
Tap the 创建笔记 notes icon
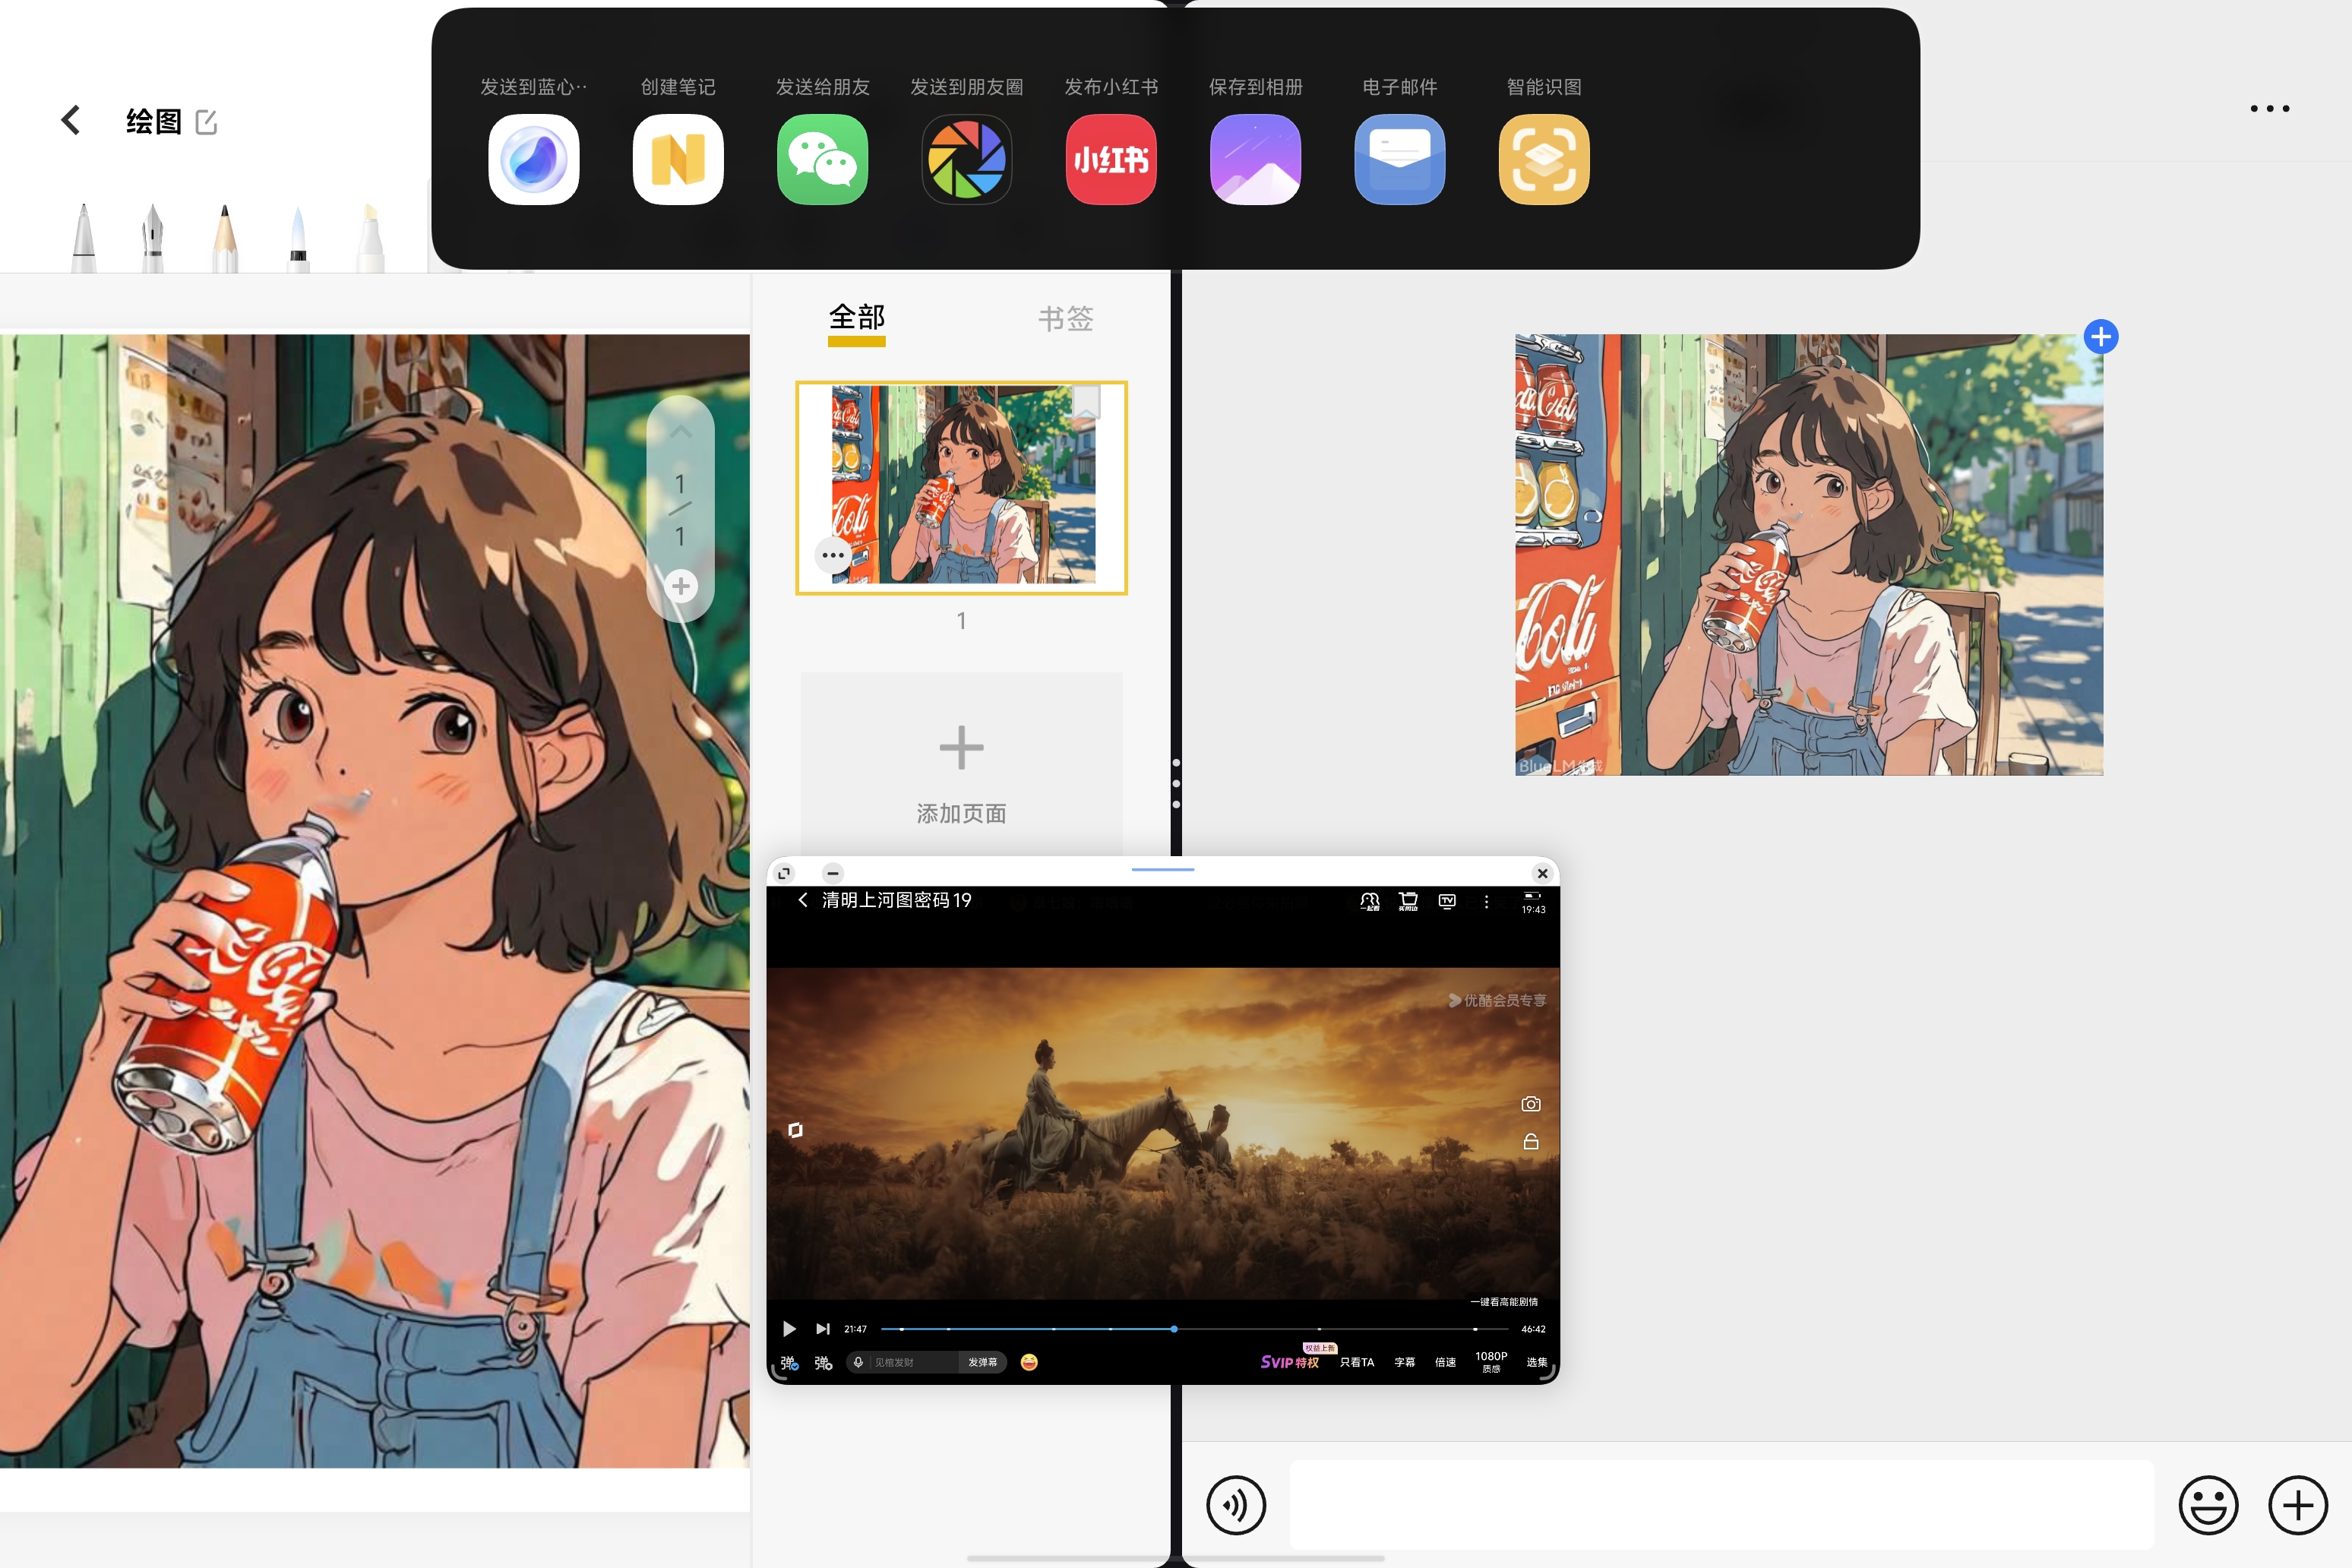tap(678, 159)
